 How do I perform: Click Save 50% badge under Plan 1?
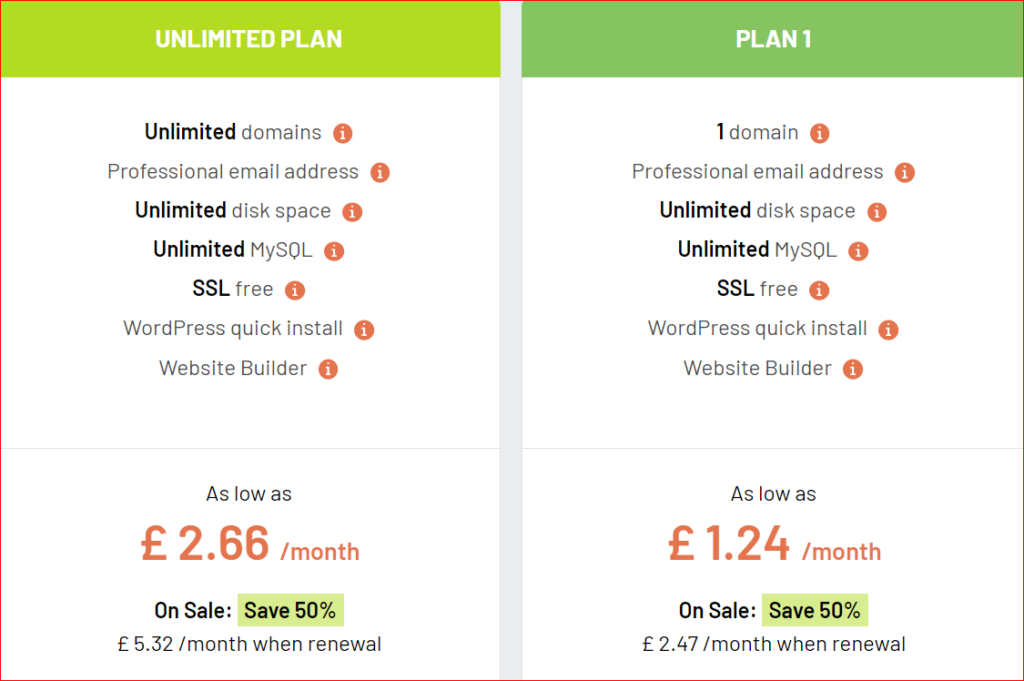815,610
